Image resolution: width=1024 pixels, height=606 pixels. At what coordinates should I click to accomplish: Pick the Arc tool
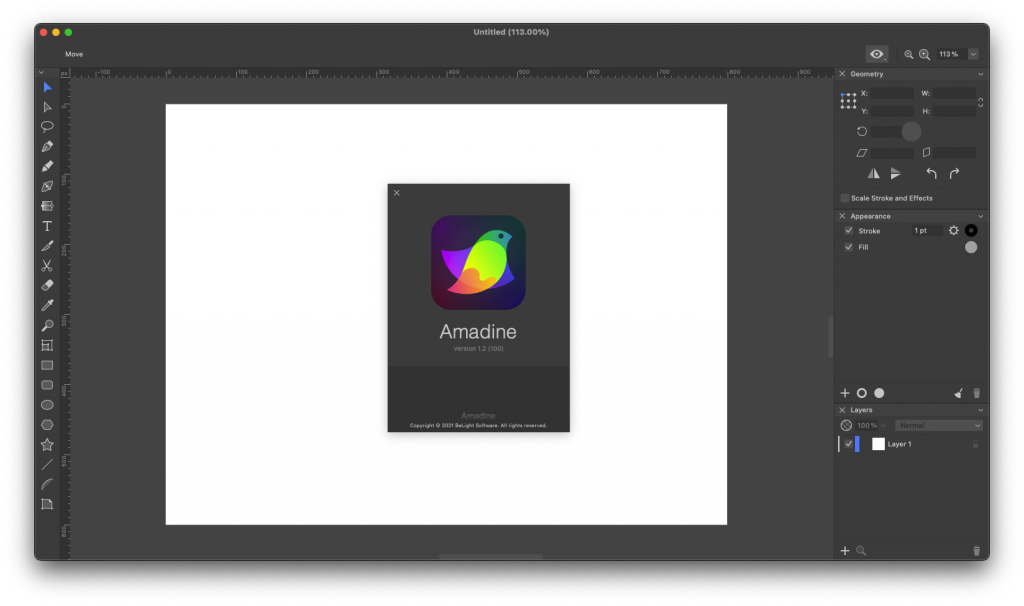[x=47, y=485]
